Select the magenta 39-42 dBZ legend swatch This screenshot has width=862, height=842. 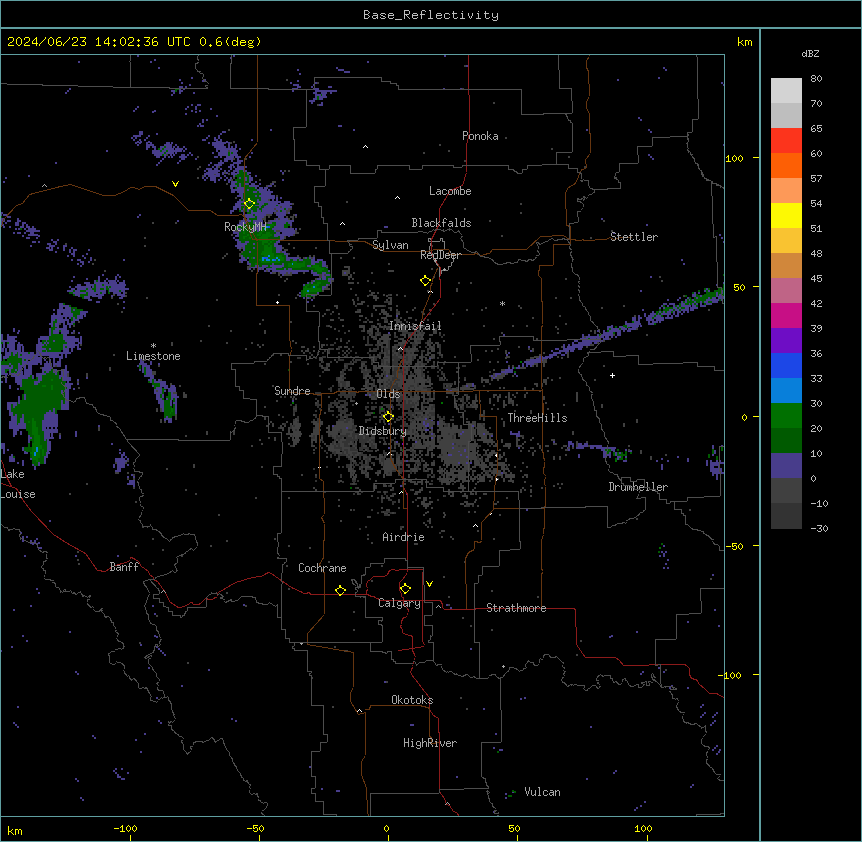pyautogui.click(x=786, y=315)
